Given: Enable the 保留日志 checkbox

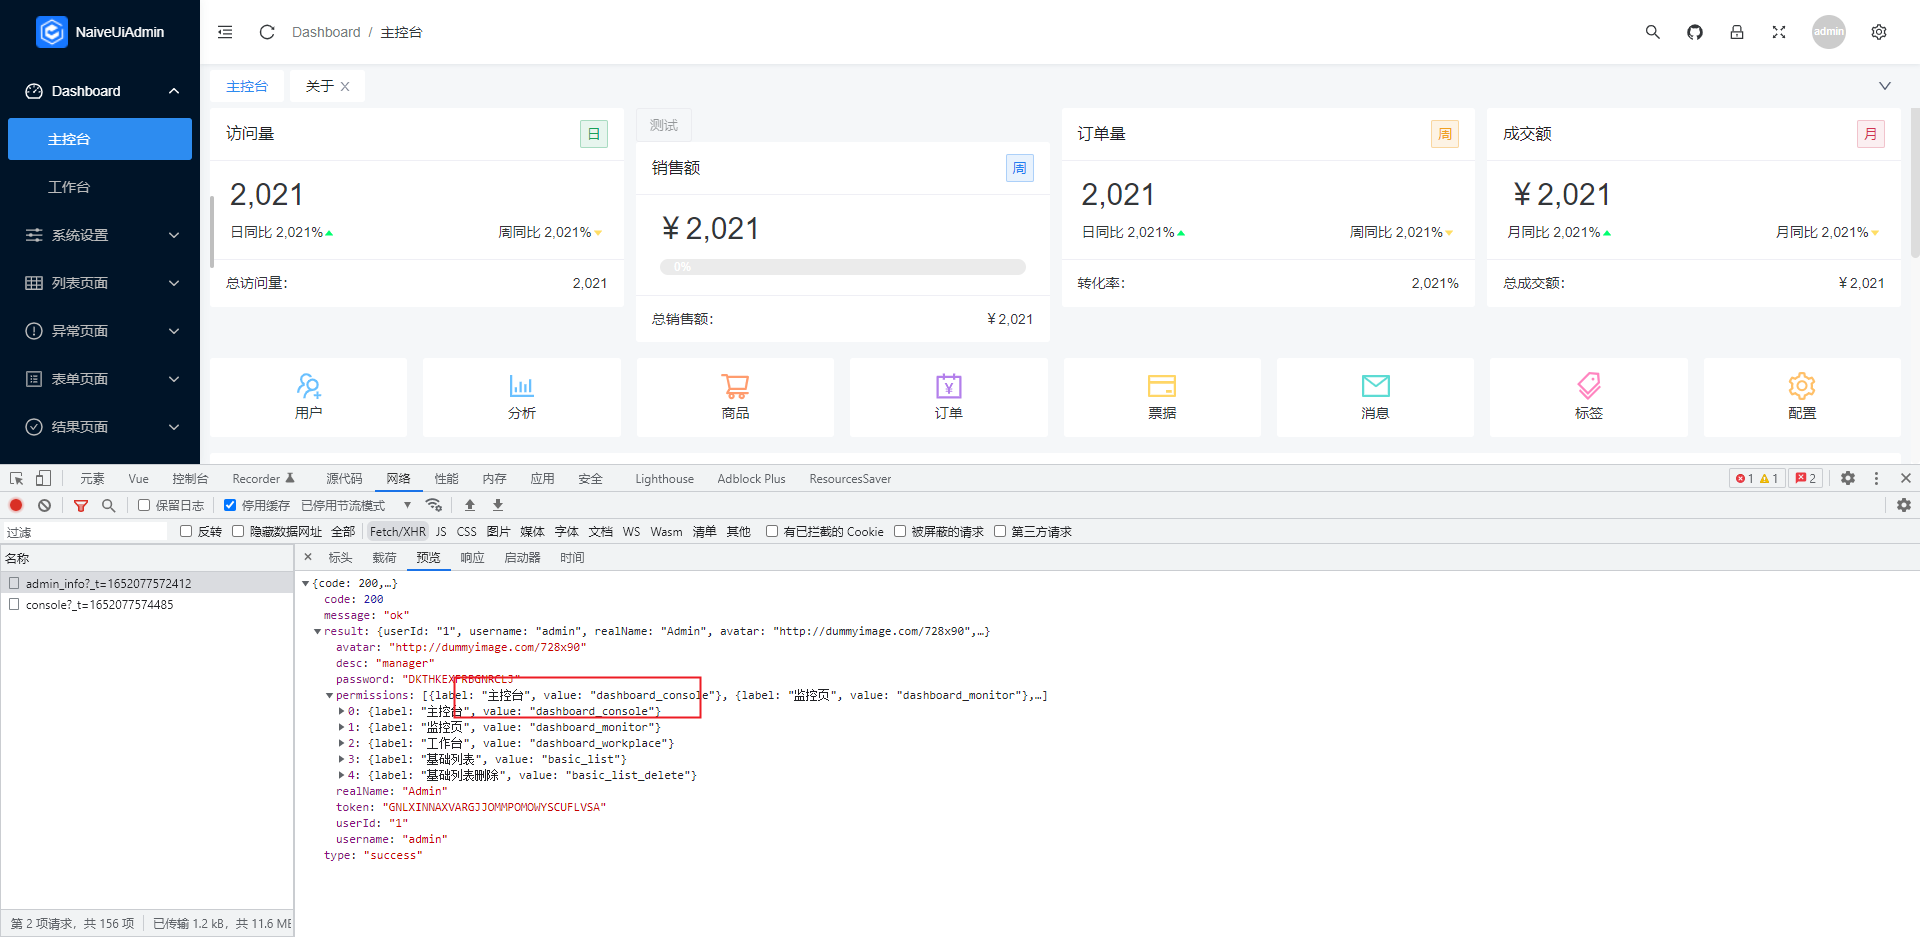Looking at the screenshot, I should pos(144,505).
